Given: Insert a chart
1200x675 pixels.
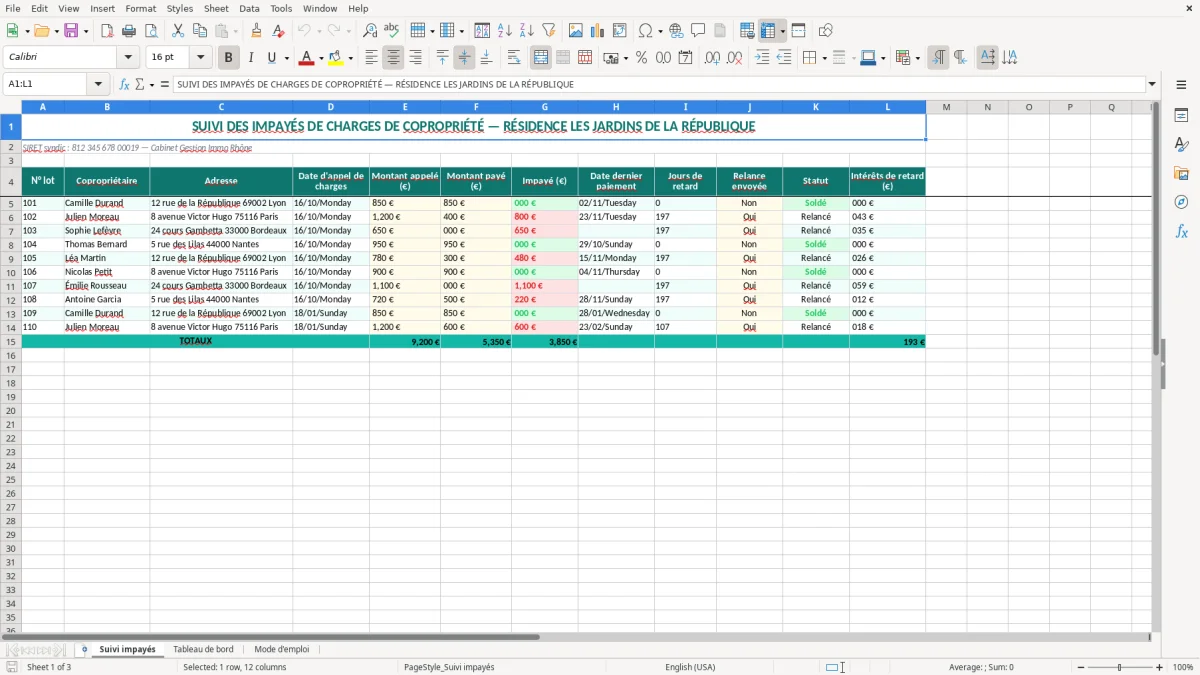Looking at the screenshot, I should coord(598,31).
